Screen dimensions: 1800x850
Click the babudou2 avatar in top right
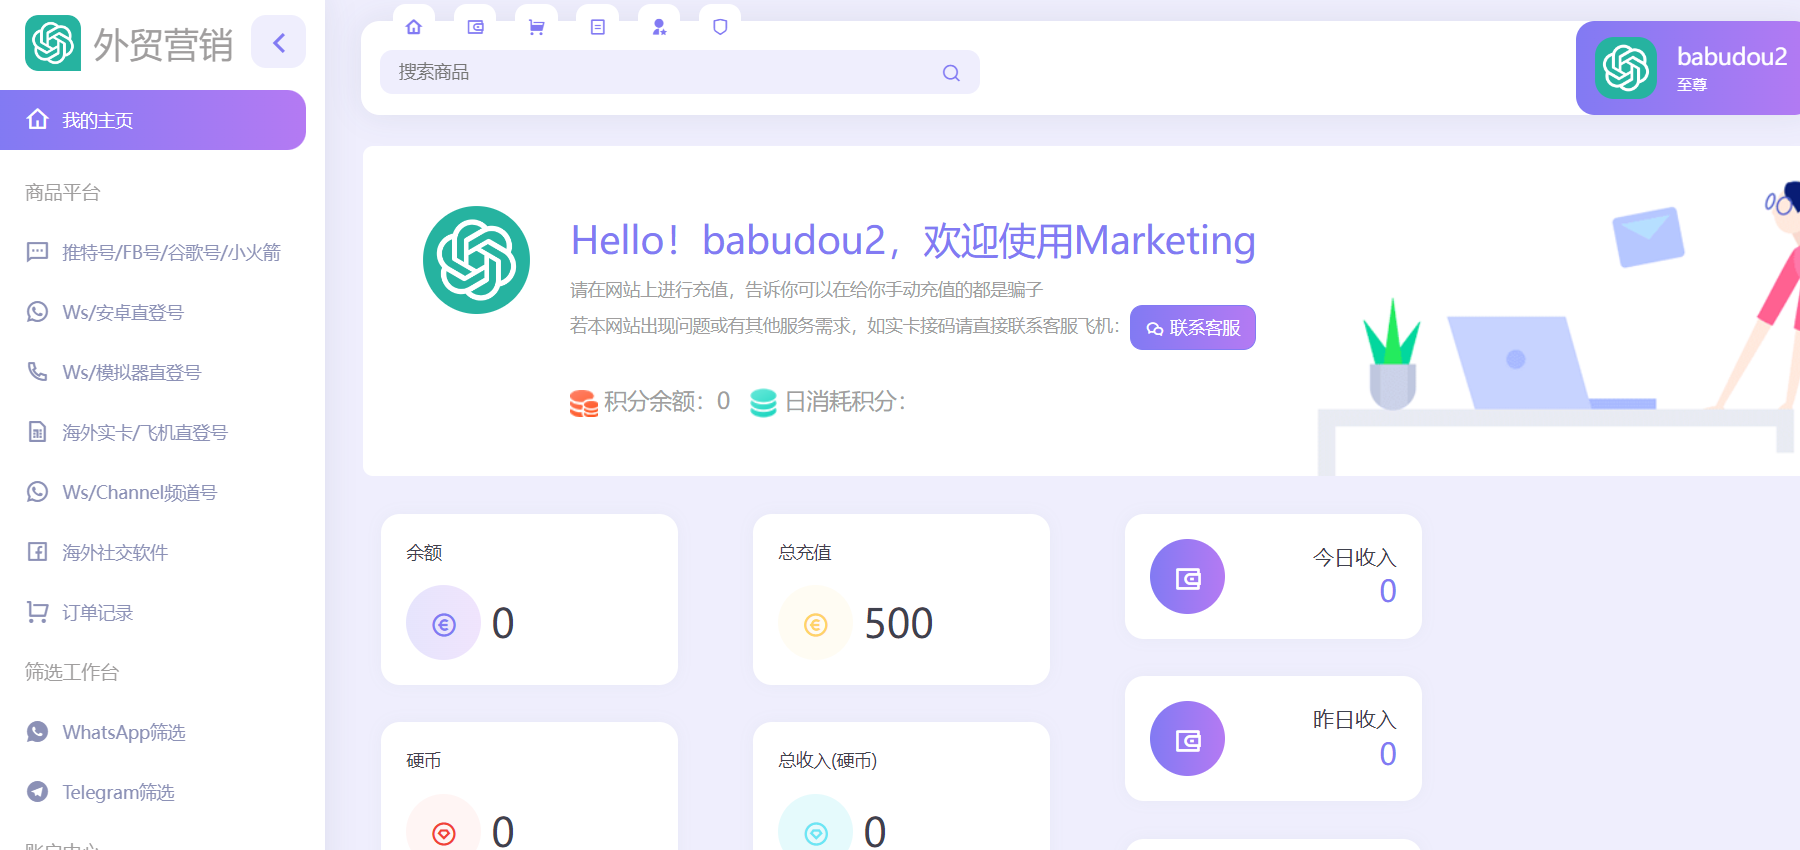1626,68
